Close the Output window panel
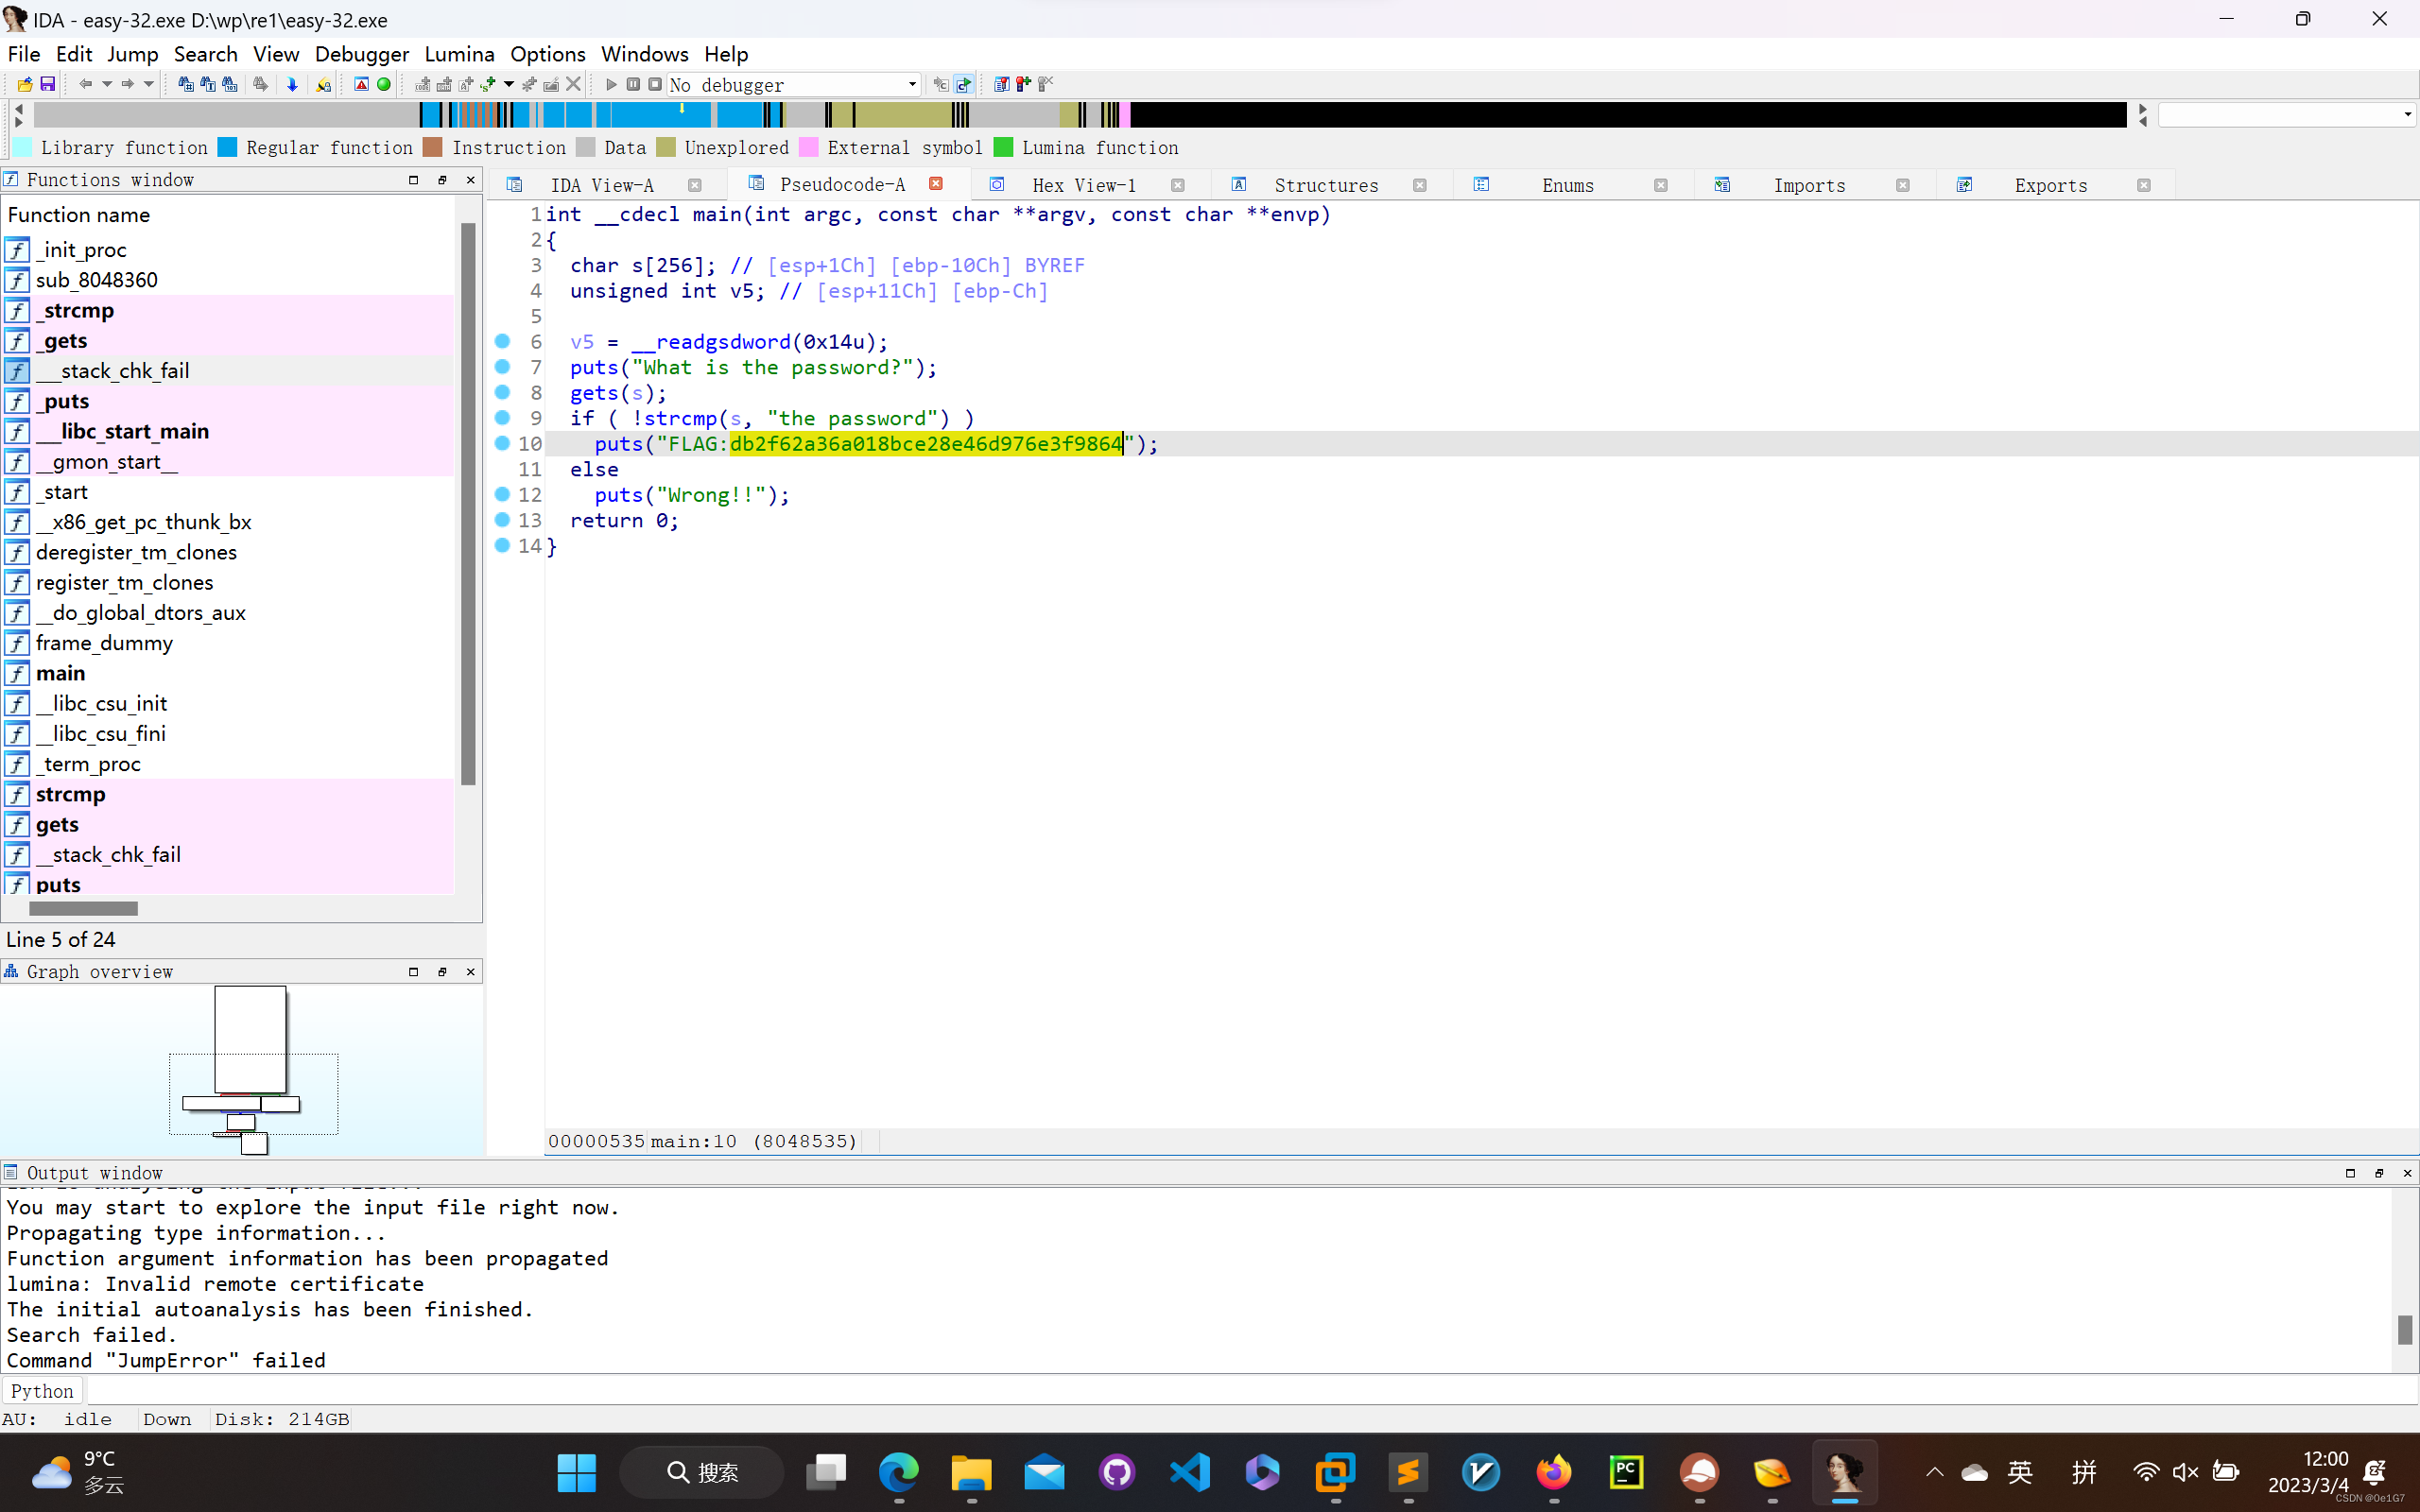The width and height of the screenshot is (2420, 1512). 2407,1173
